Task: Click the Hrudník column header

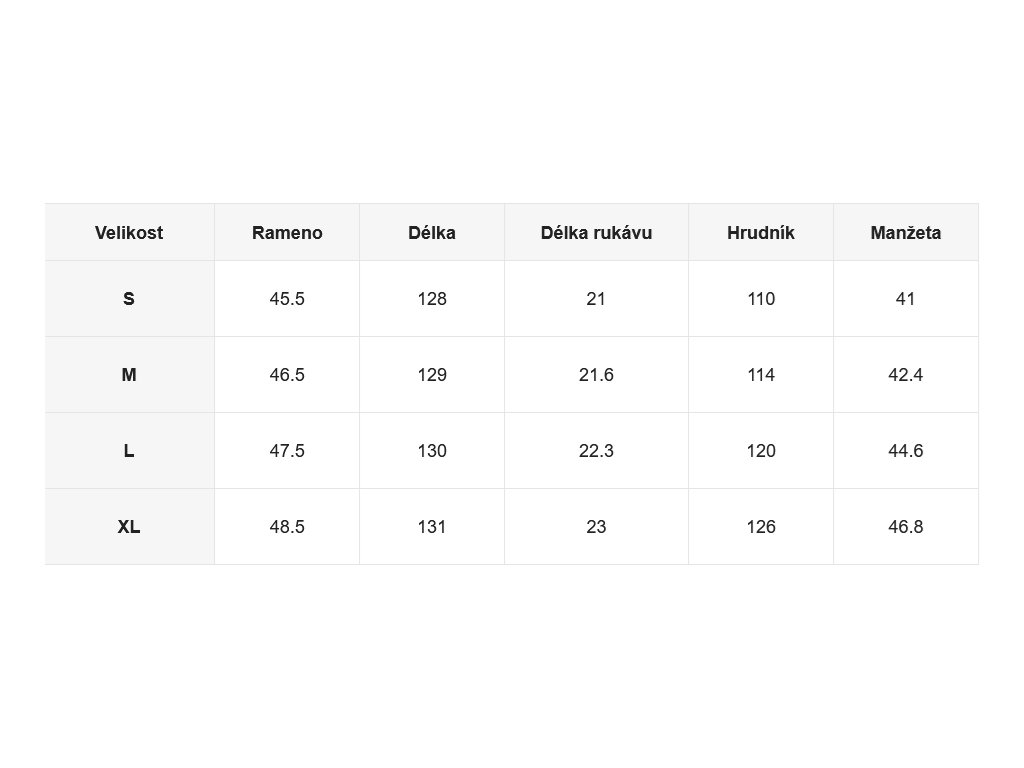Action: 761,232
